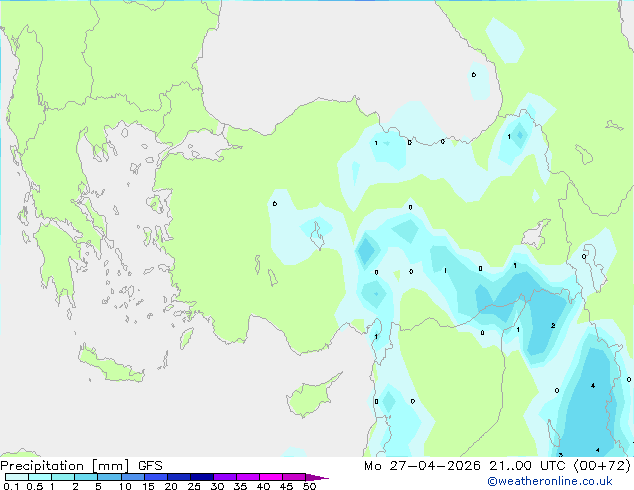Pick the 10–15 mm blue legend swatch
The height and width of the screenshot is (490, 634).
(x=133, y=477)
